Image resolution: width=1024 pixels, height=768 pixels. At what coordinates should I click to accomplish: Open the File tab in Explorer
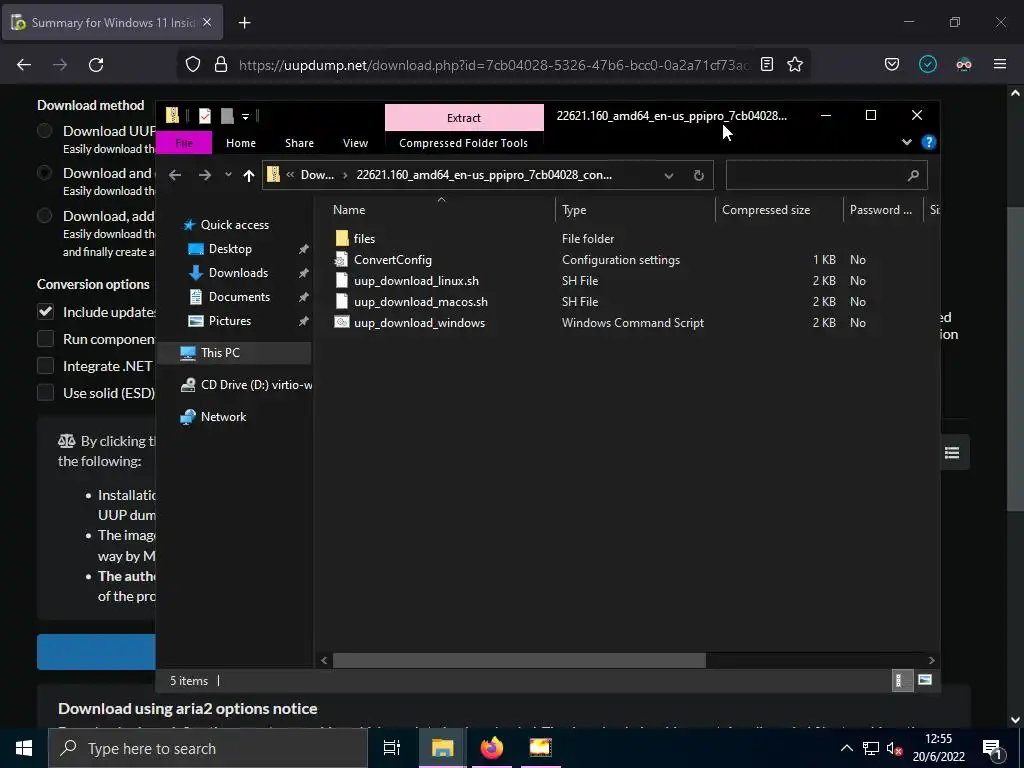point(184,143)
